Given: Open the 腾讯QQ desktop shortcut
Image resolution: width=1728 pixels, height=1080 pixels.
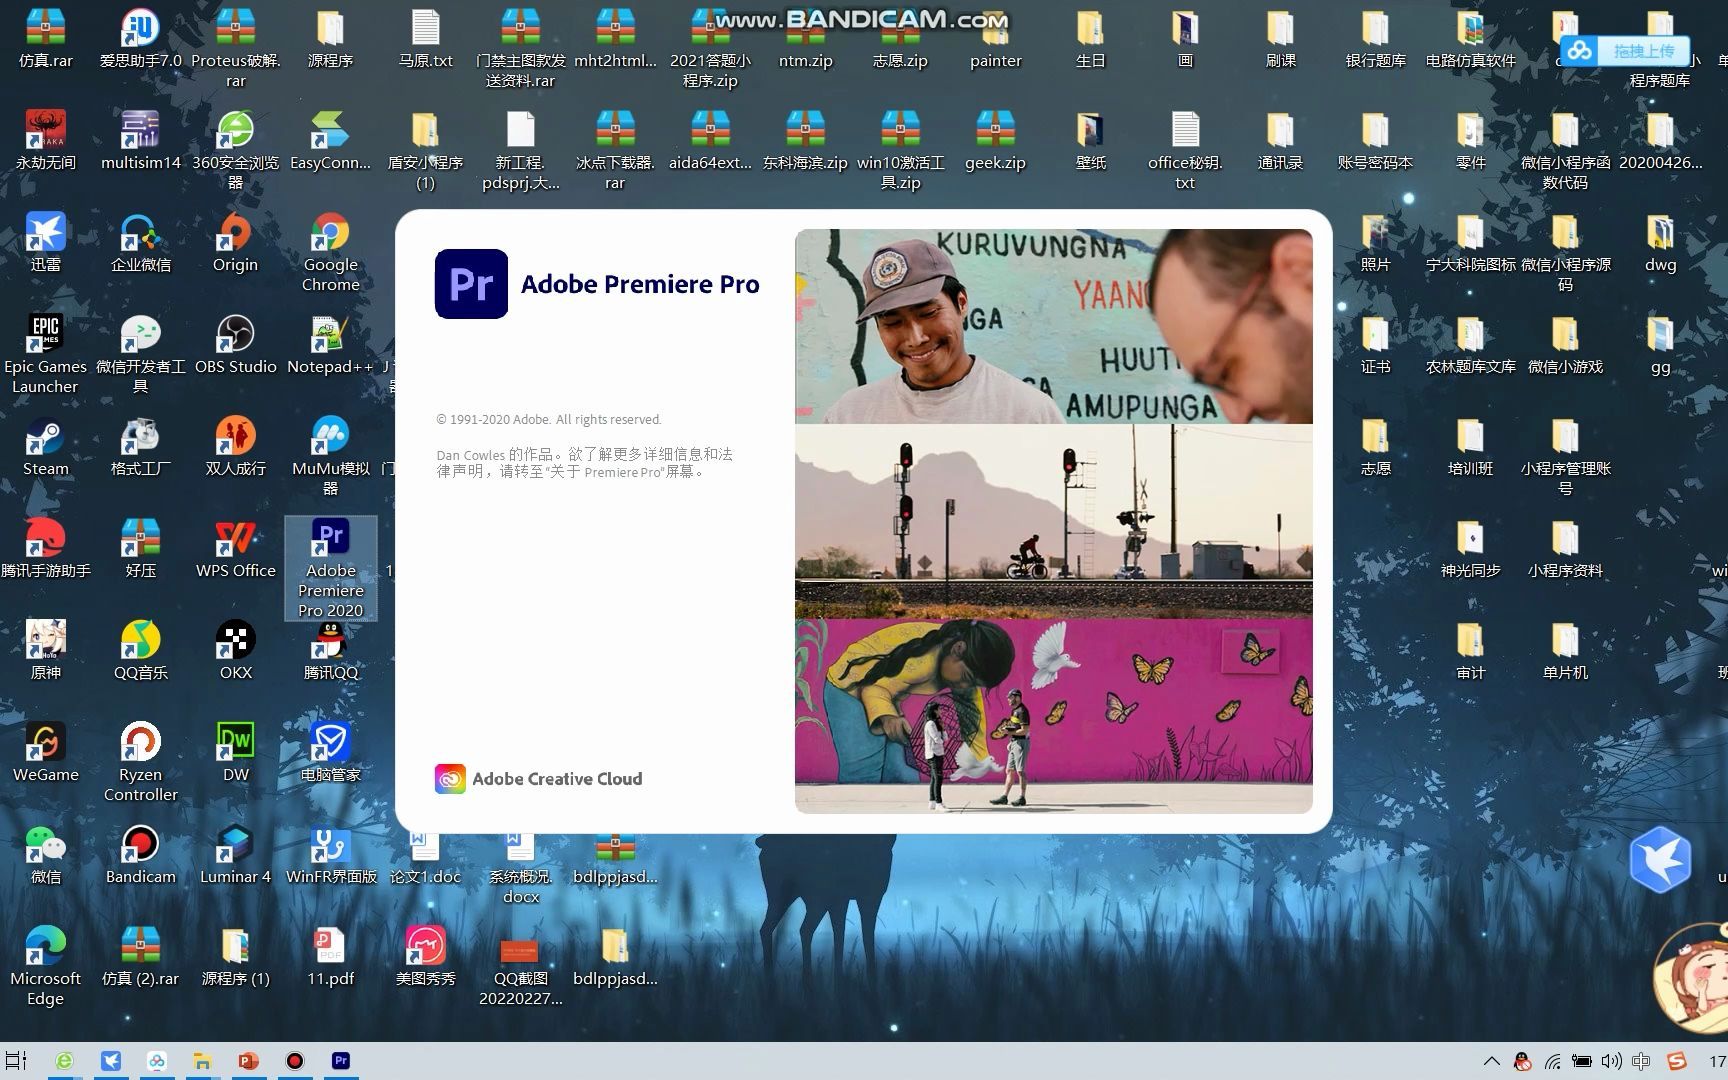Looking at the screenshot, I should (x=331, y=650).
